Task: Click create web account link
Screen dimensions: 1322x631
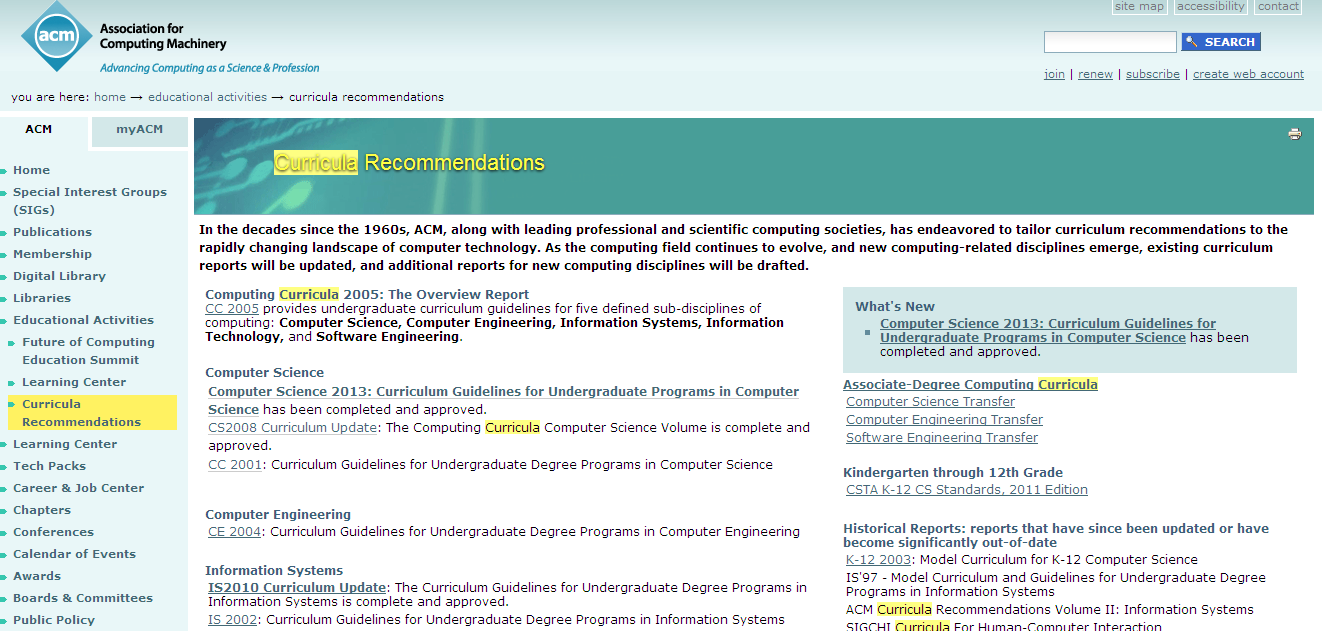Action: (1248, 74)
